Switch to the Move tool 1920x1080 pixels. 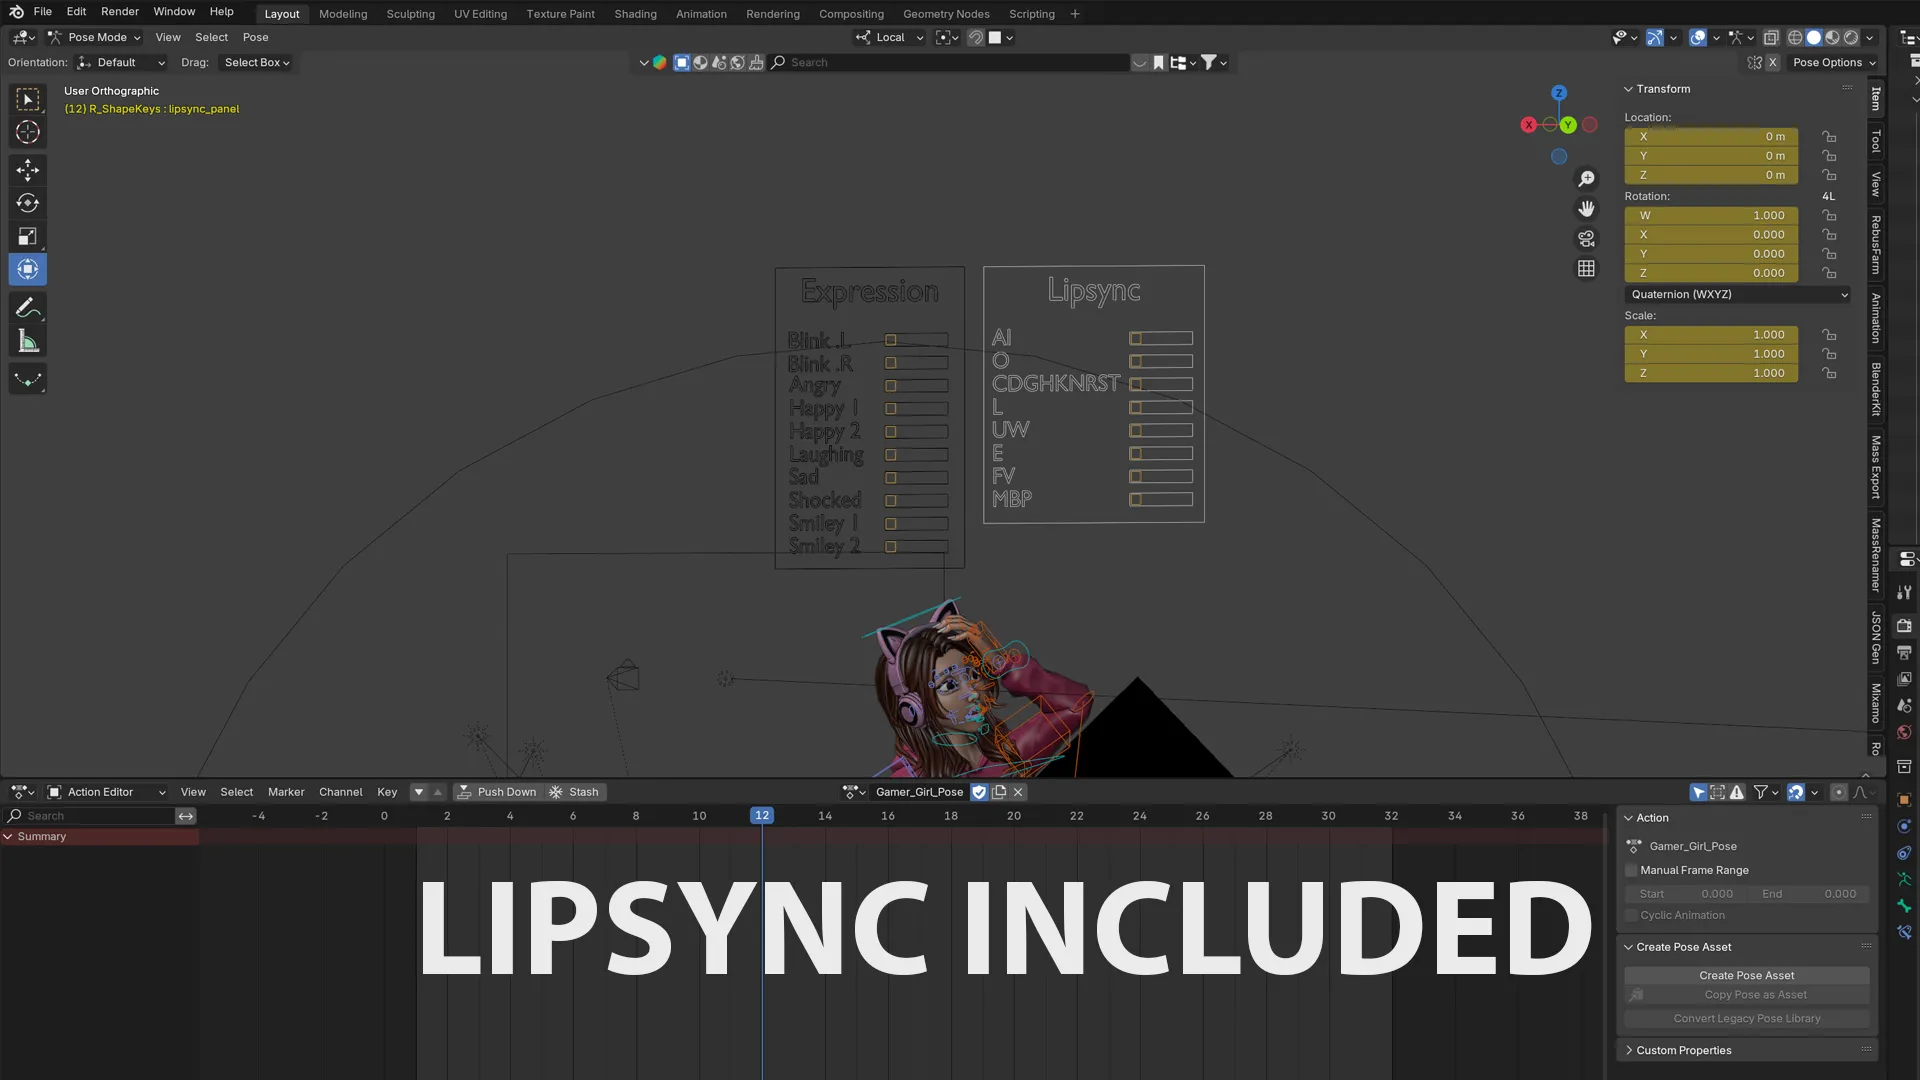click(27, 170)
